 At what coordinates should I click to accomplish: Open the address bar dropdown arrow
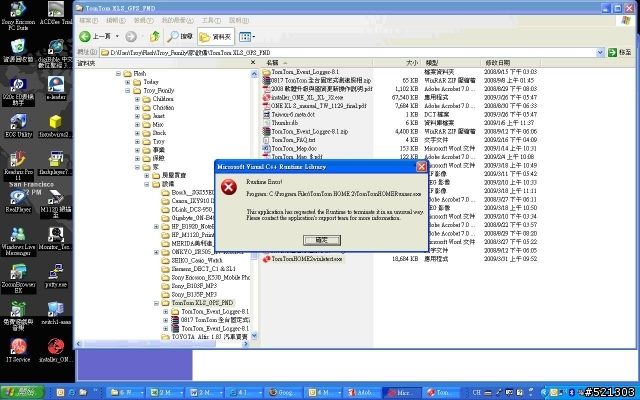click(600, 52)
